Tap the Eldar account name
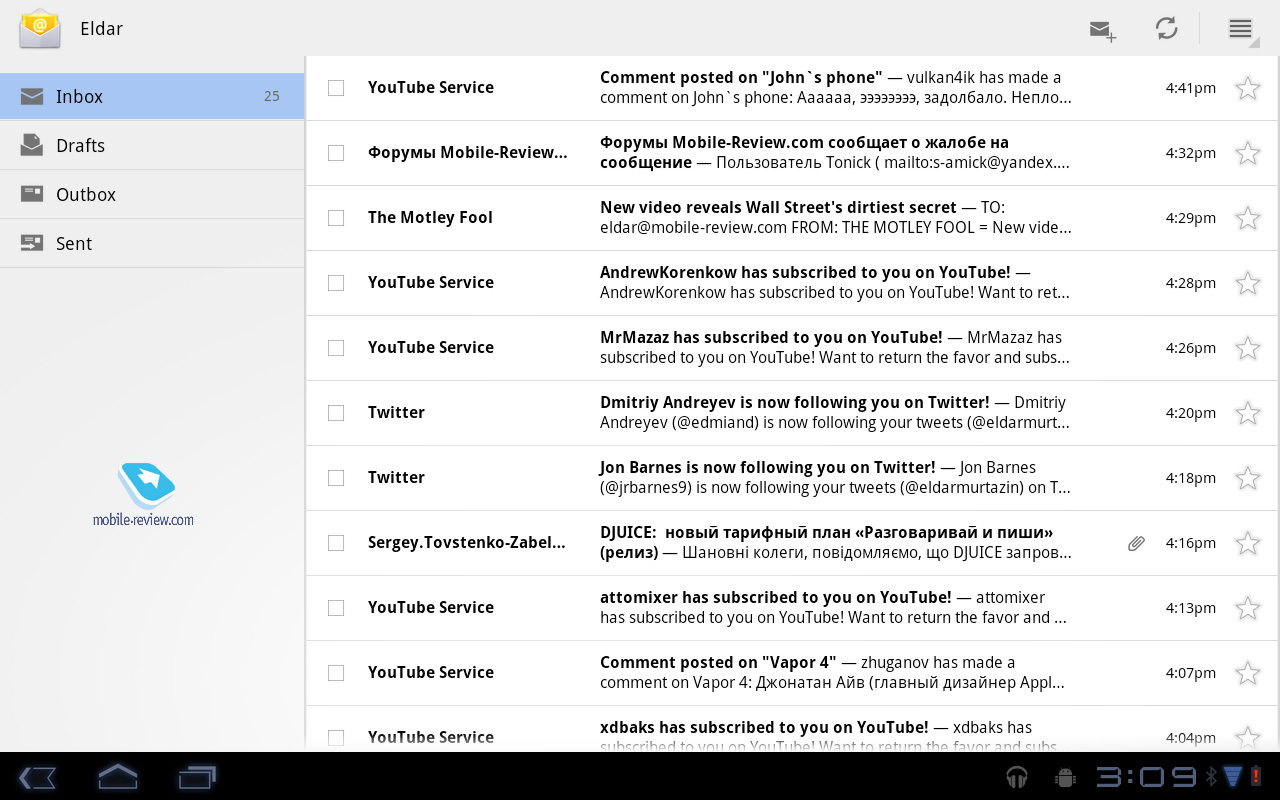 [x=101, y=29]
